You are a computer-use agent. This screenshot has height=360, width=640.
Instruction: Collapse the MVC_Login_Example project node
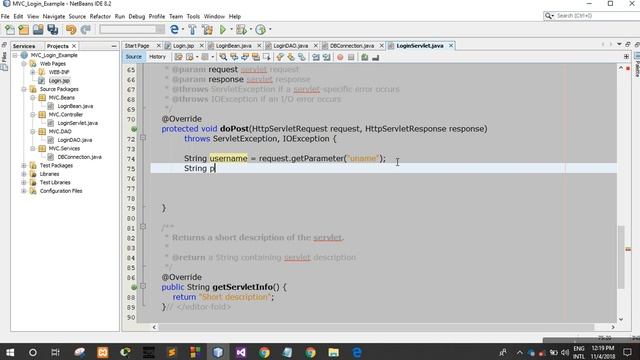tap(16, 55)
